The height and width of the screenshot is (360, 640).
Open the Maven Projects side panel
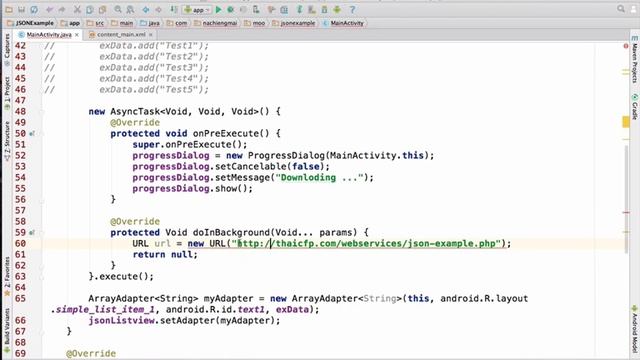(634, 60)
